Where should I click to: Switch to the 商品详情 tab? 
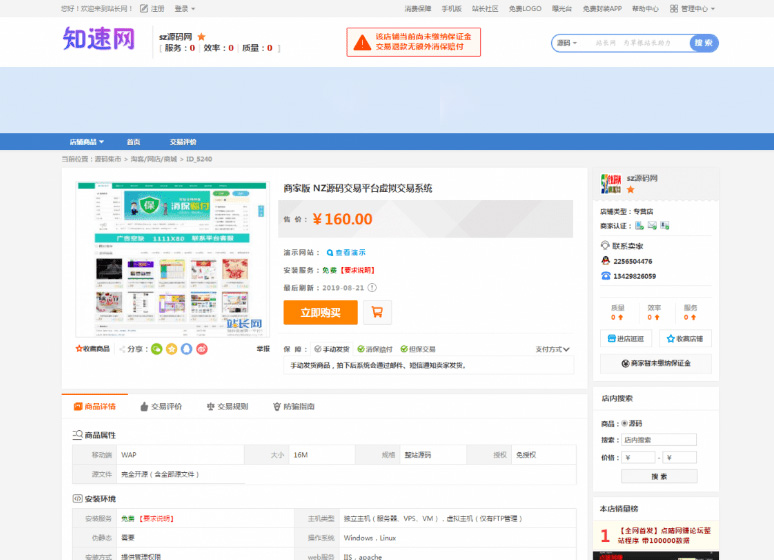95,406
